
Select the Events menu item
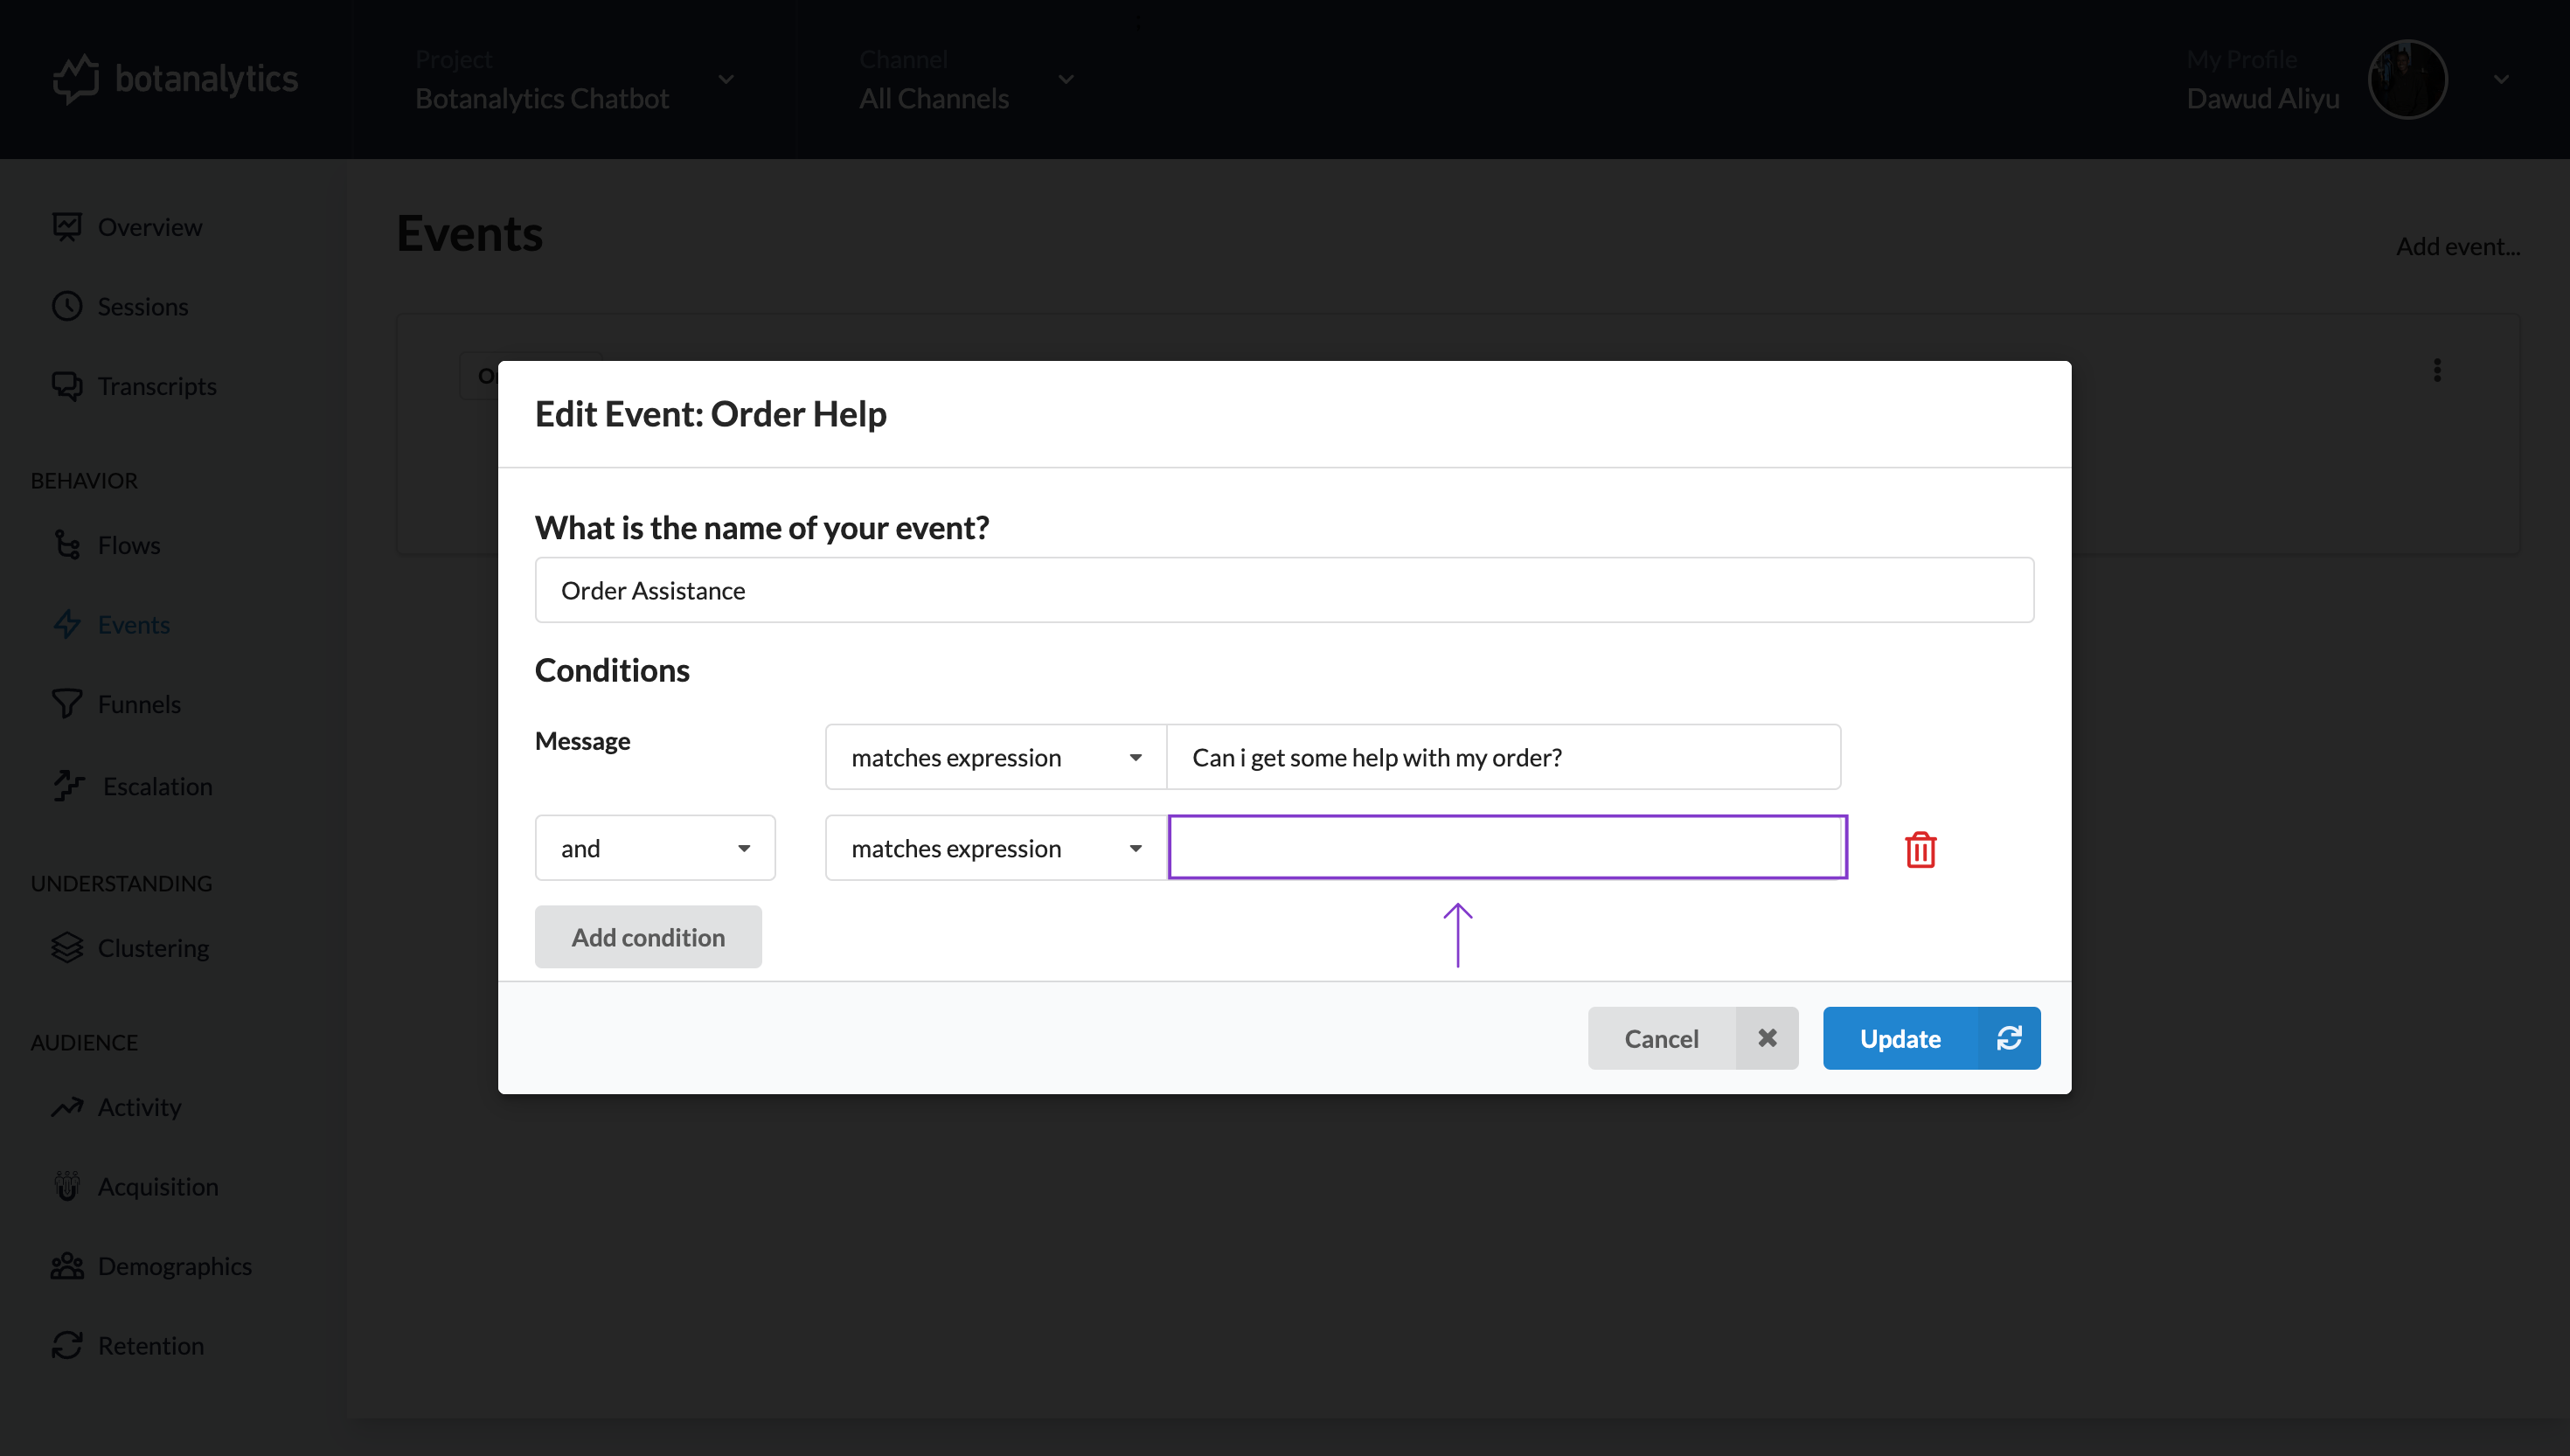(x=134, y=623)
